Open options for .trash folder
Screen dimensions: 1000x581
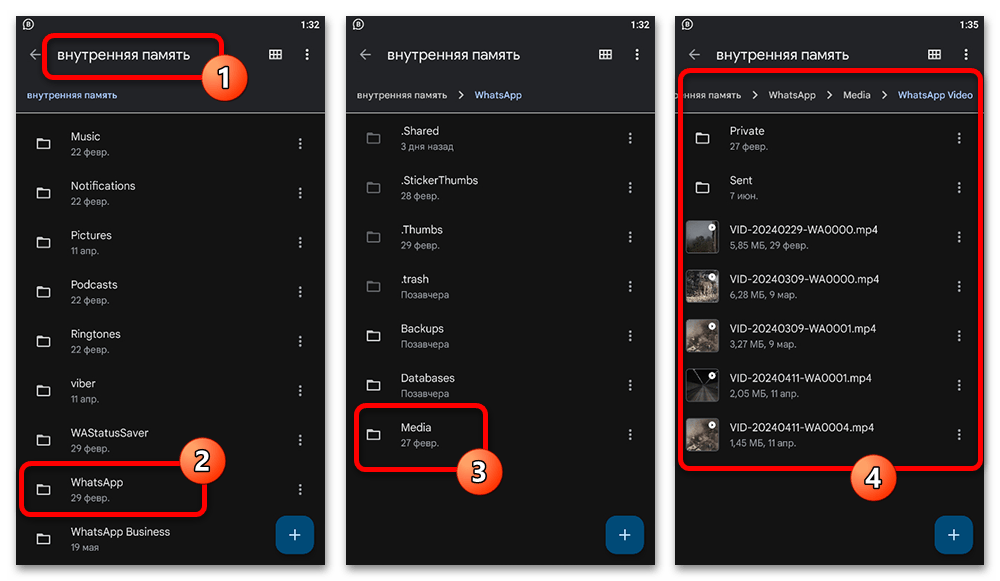630,286
